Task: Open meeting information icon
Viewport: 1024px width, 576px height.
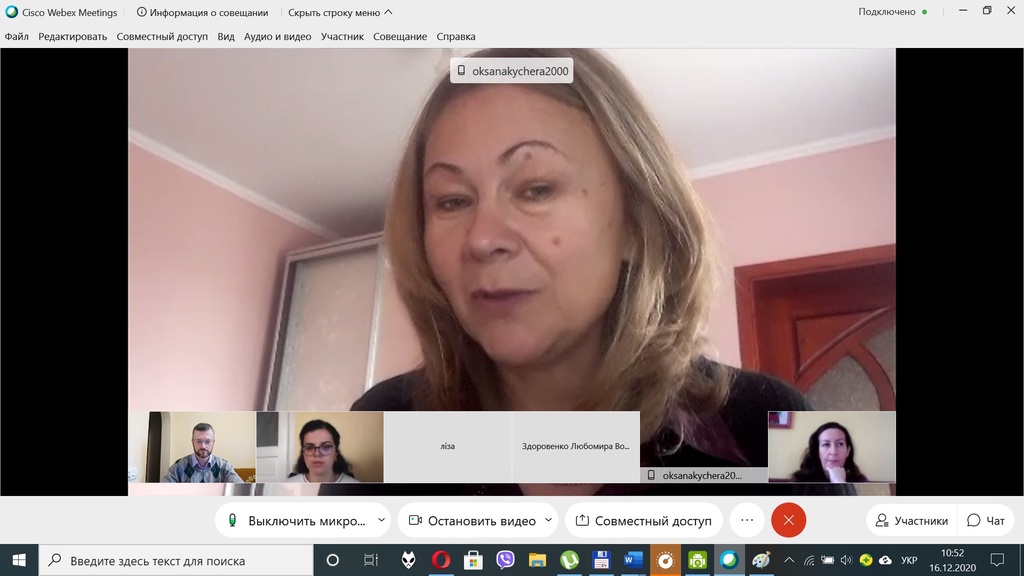Action: click(x=142, y=12)
